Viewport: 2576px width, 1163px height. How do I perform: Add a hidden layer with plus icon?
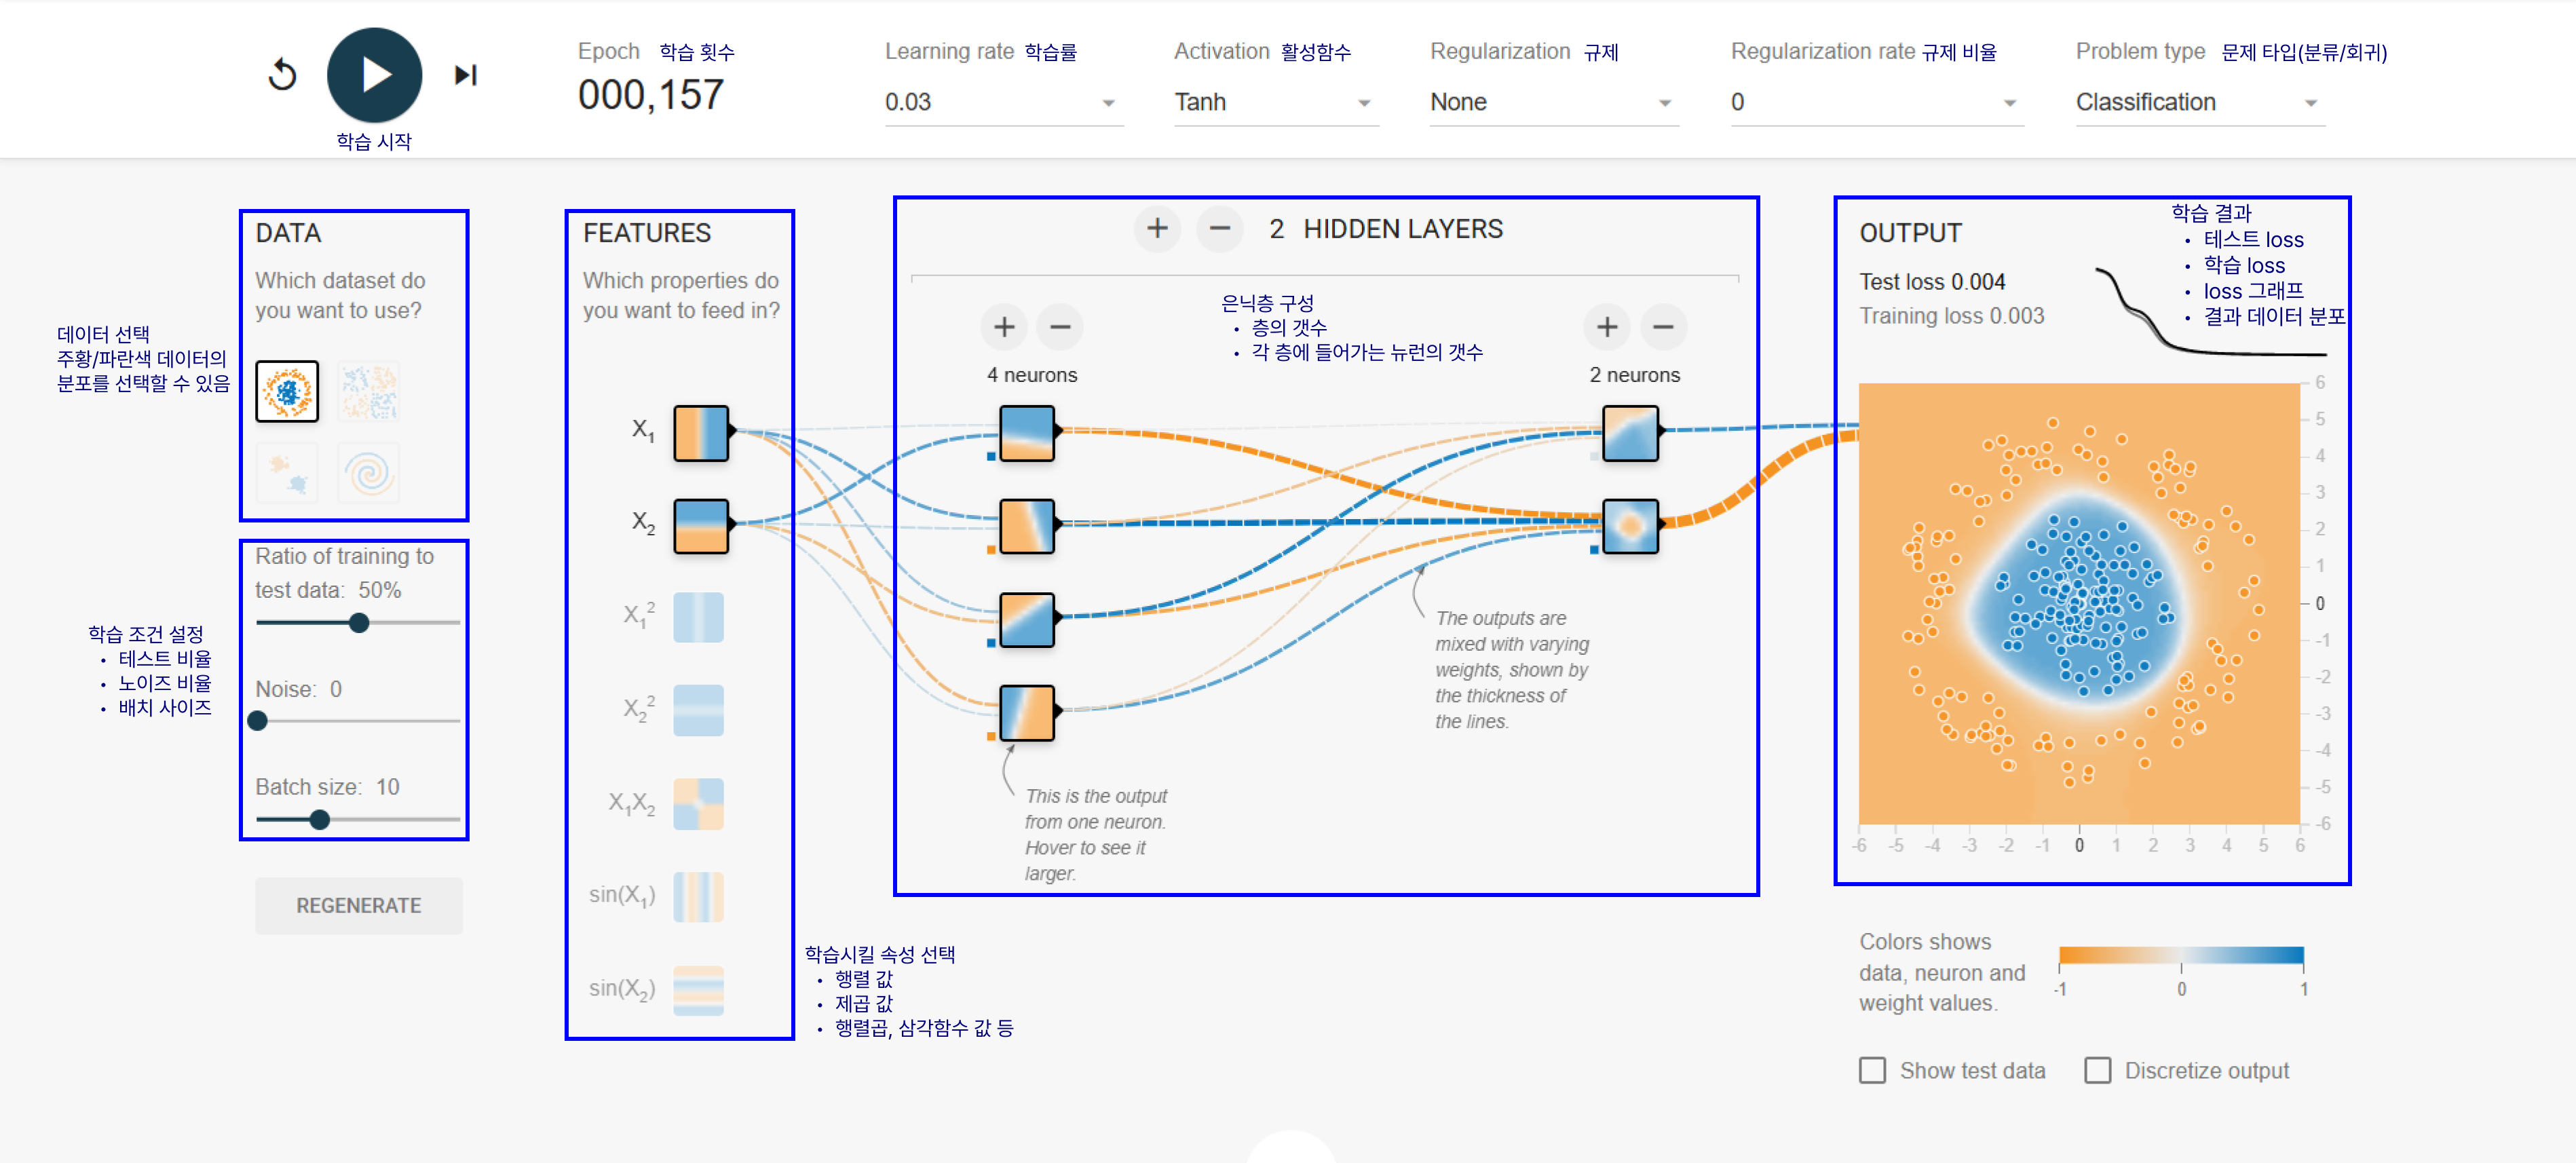coord(1157,229)
